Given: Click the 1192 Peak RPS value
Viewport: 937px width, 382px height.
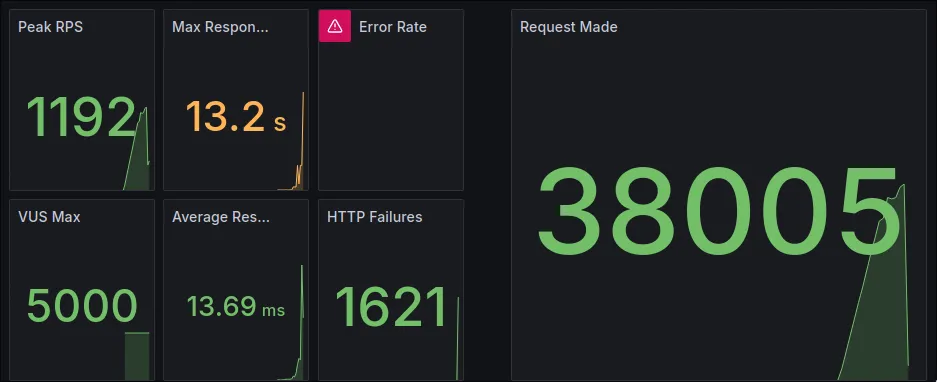Looking at the screenshot, I should pos(81,117).
